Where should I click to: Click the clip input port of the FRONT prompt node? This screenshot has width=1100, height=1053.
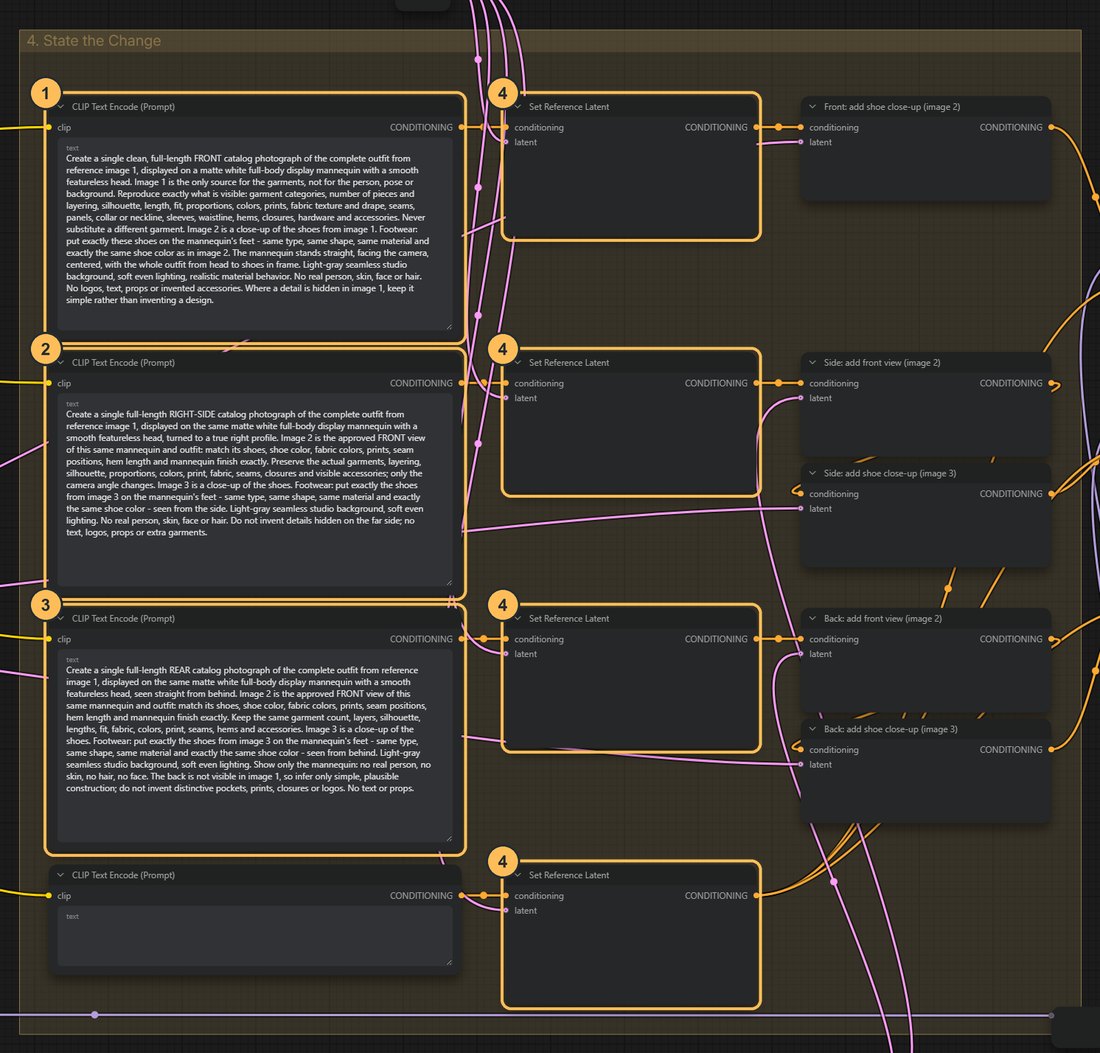tap(48, 128)
